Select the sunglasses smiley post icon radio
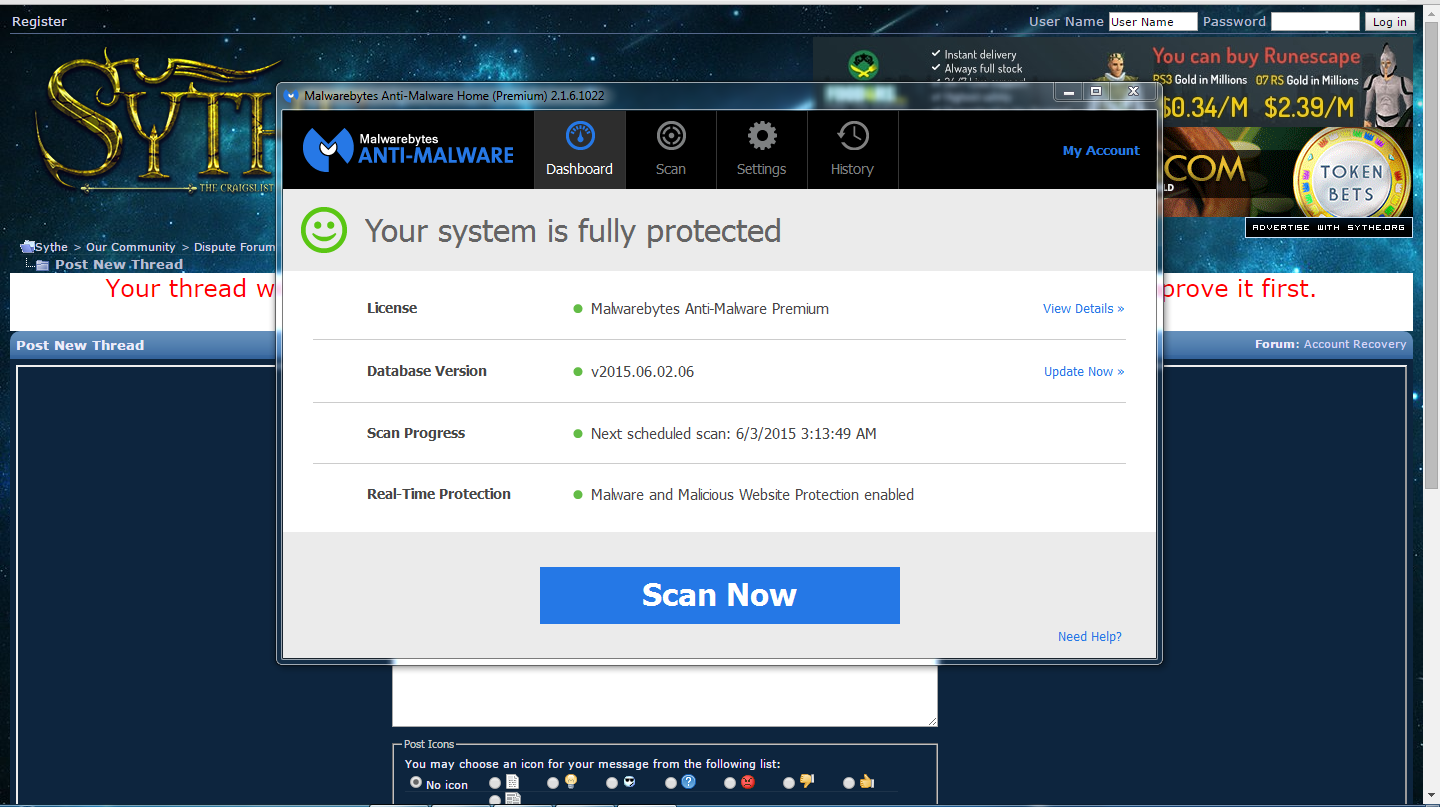 click(x=612, y=783)
